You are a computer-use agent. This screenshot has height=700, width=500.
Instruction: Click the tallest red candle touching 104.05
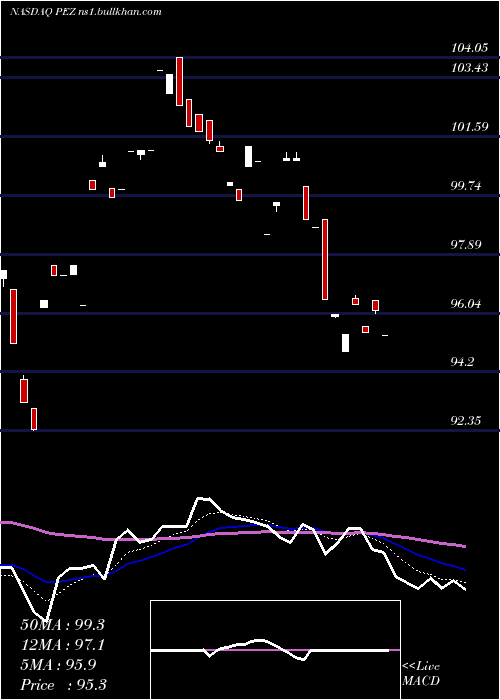(179, 81)
